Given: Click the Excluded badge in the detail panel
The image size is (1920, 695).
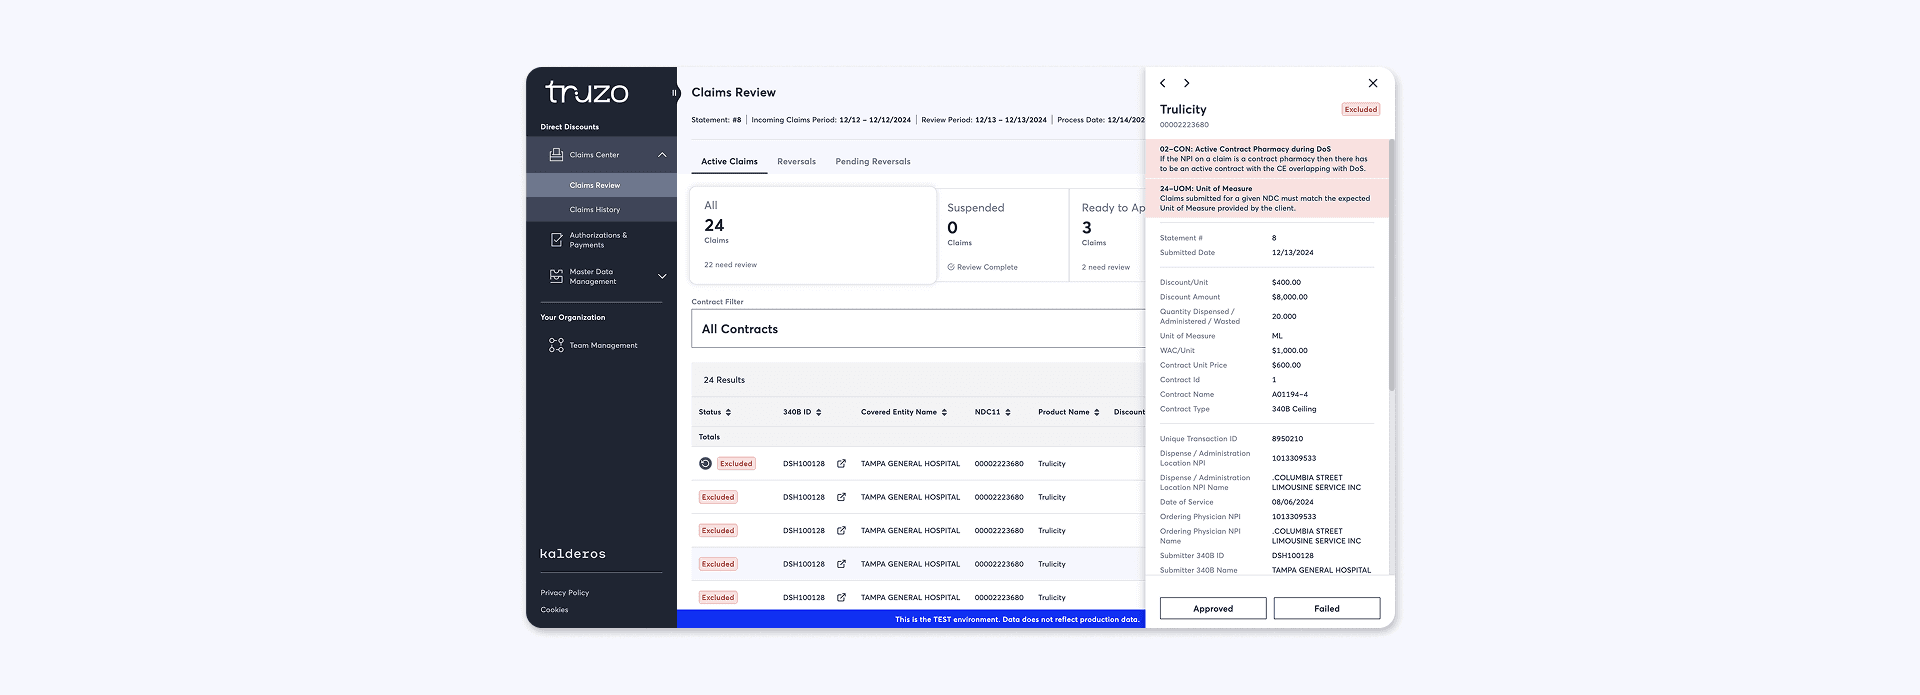Looking at the screenshot, I should point(1361,109).
